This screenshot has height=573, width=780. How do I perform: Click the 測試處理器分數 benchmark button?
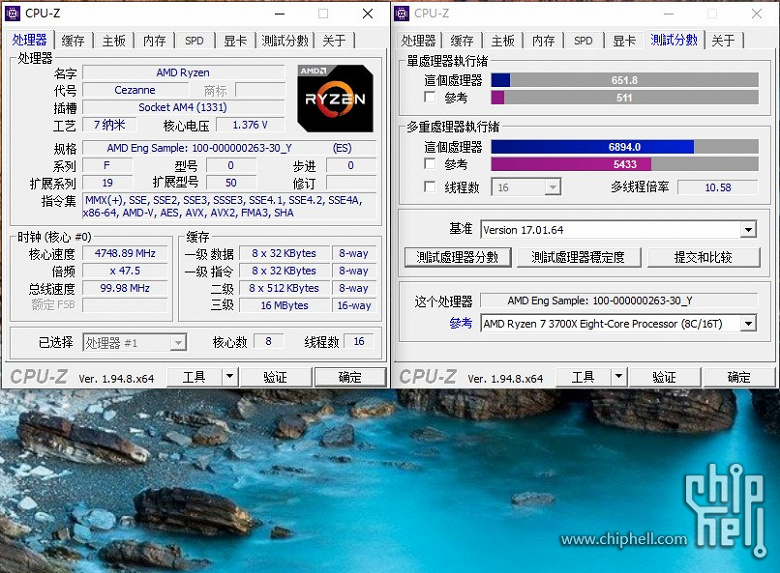pos(458,257)
